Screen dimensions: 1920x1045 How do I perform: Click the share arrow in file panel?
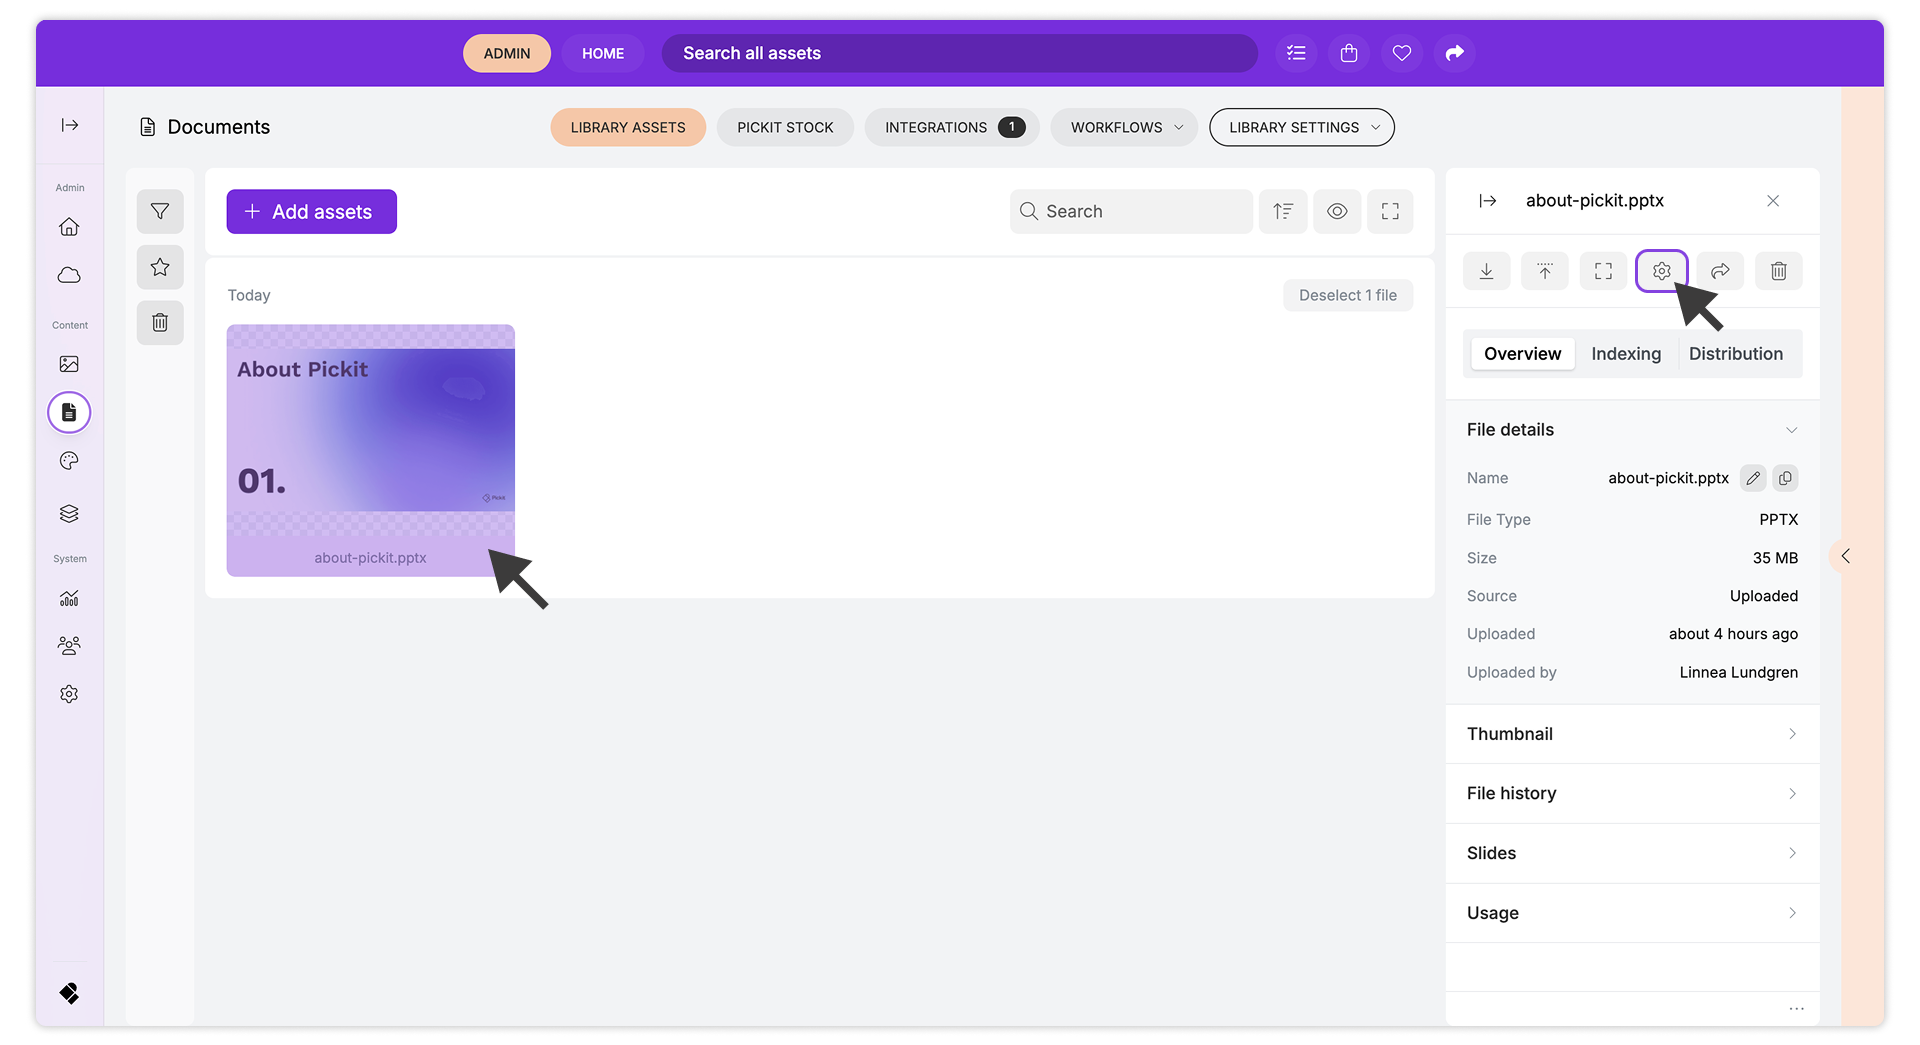(1720, 271)
